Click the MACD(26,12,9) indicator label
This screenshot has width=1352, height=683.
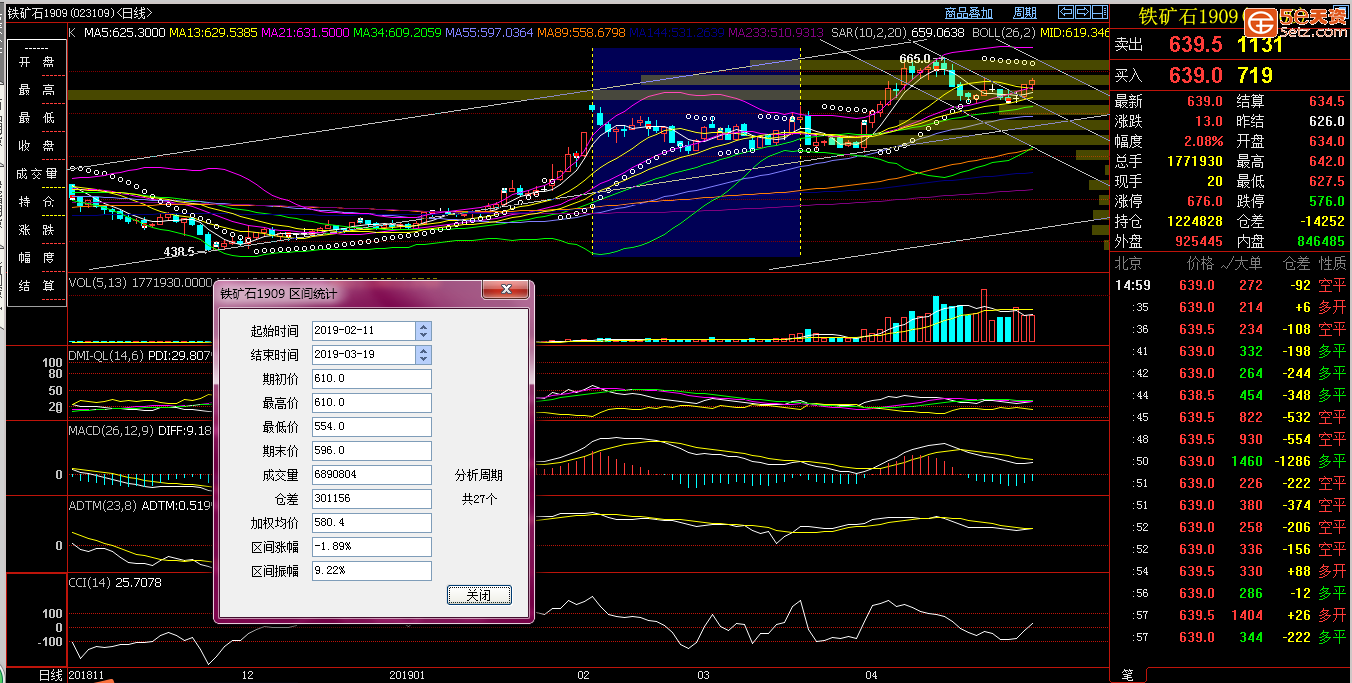(x=110, y=431)
